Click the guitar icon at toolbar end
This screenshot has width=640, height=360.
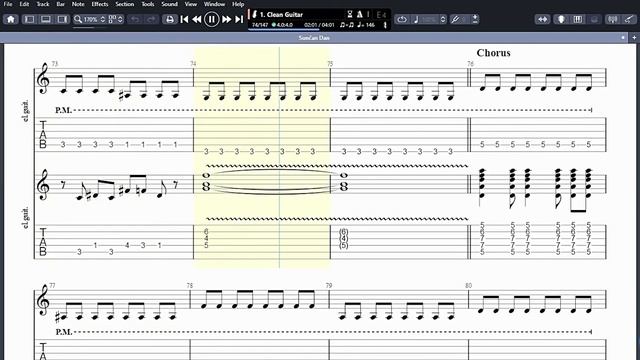pyautogui.click(x=629, y=19)
